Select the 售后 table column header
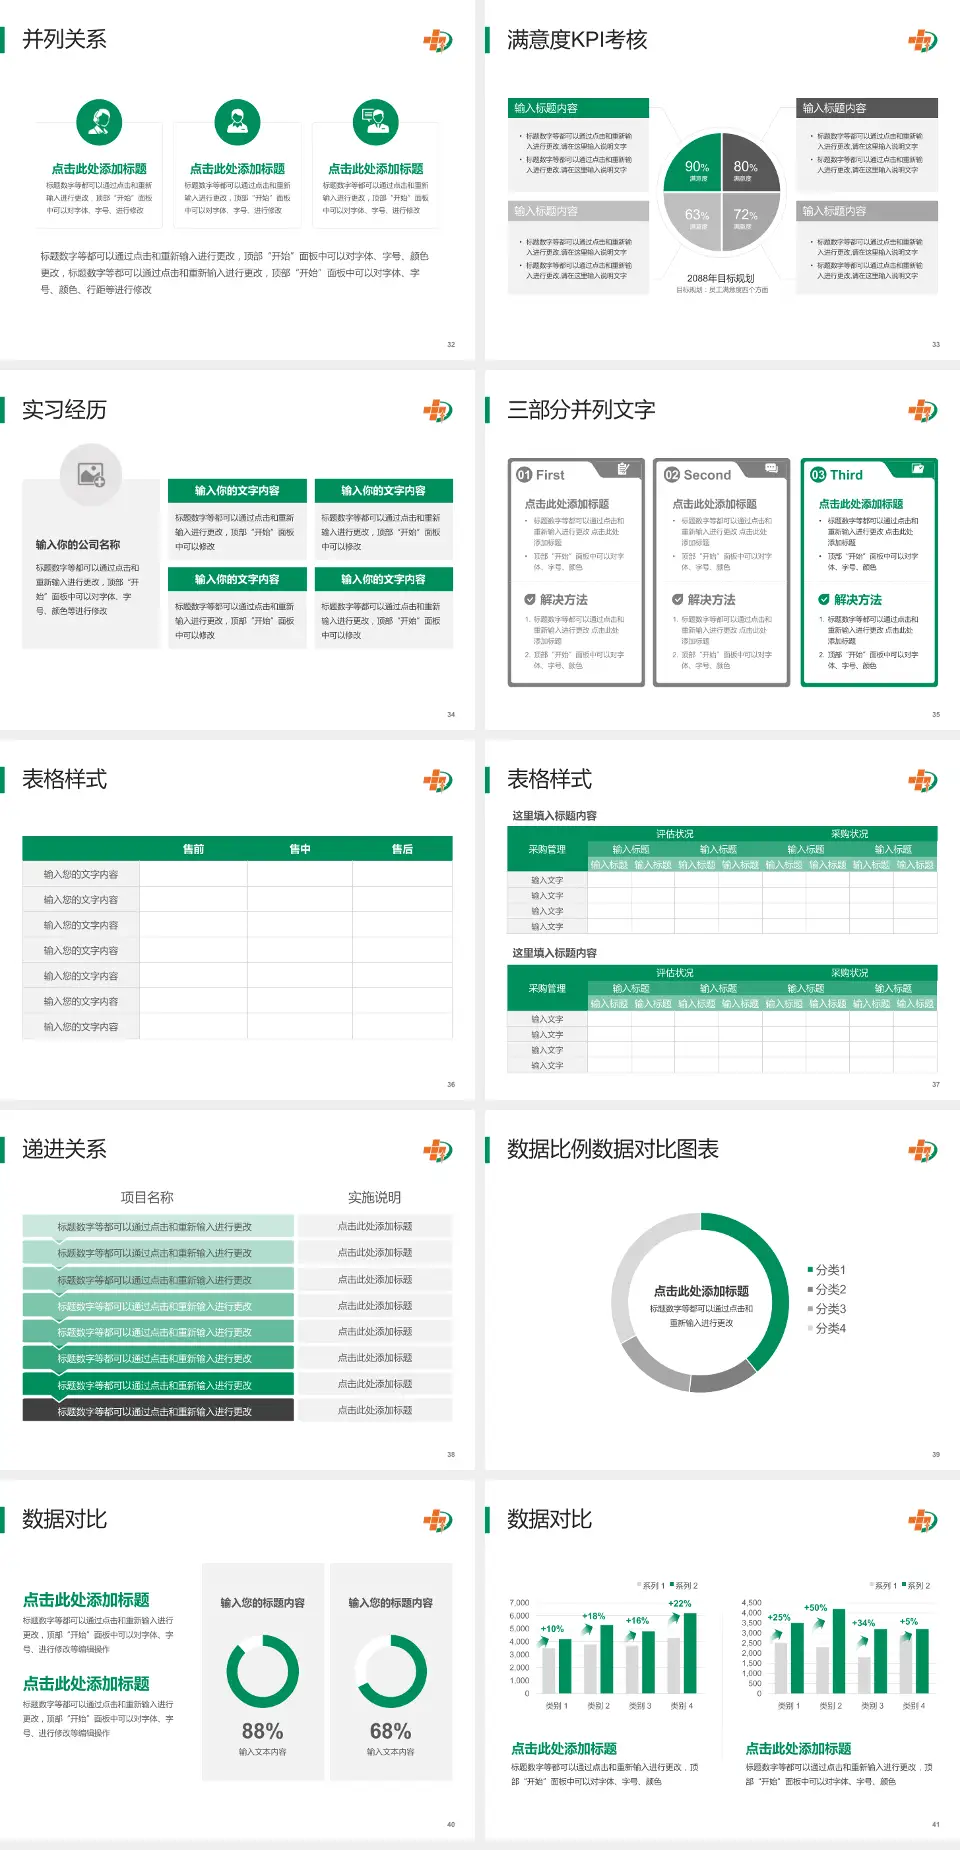Screen dimensions: 960x1850 click(402, 849)
